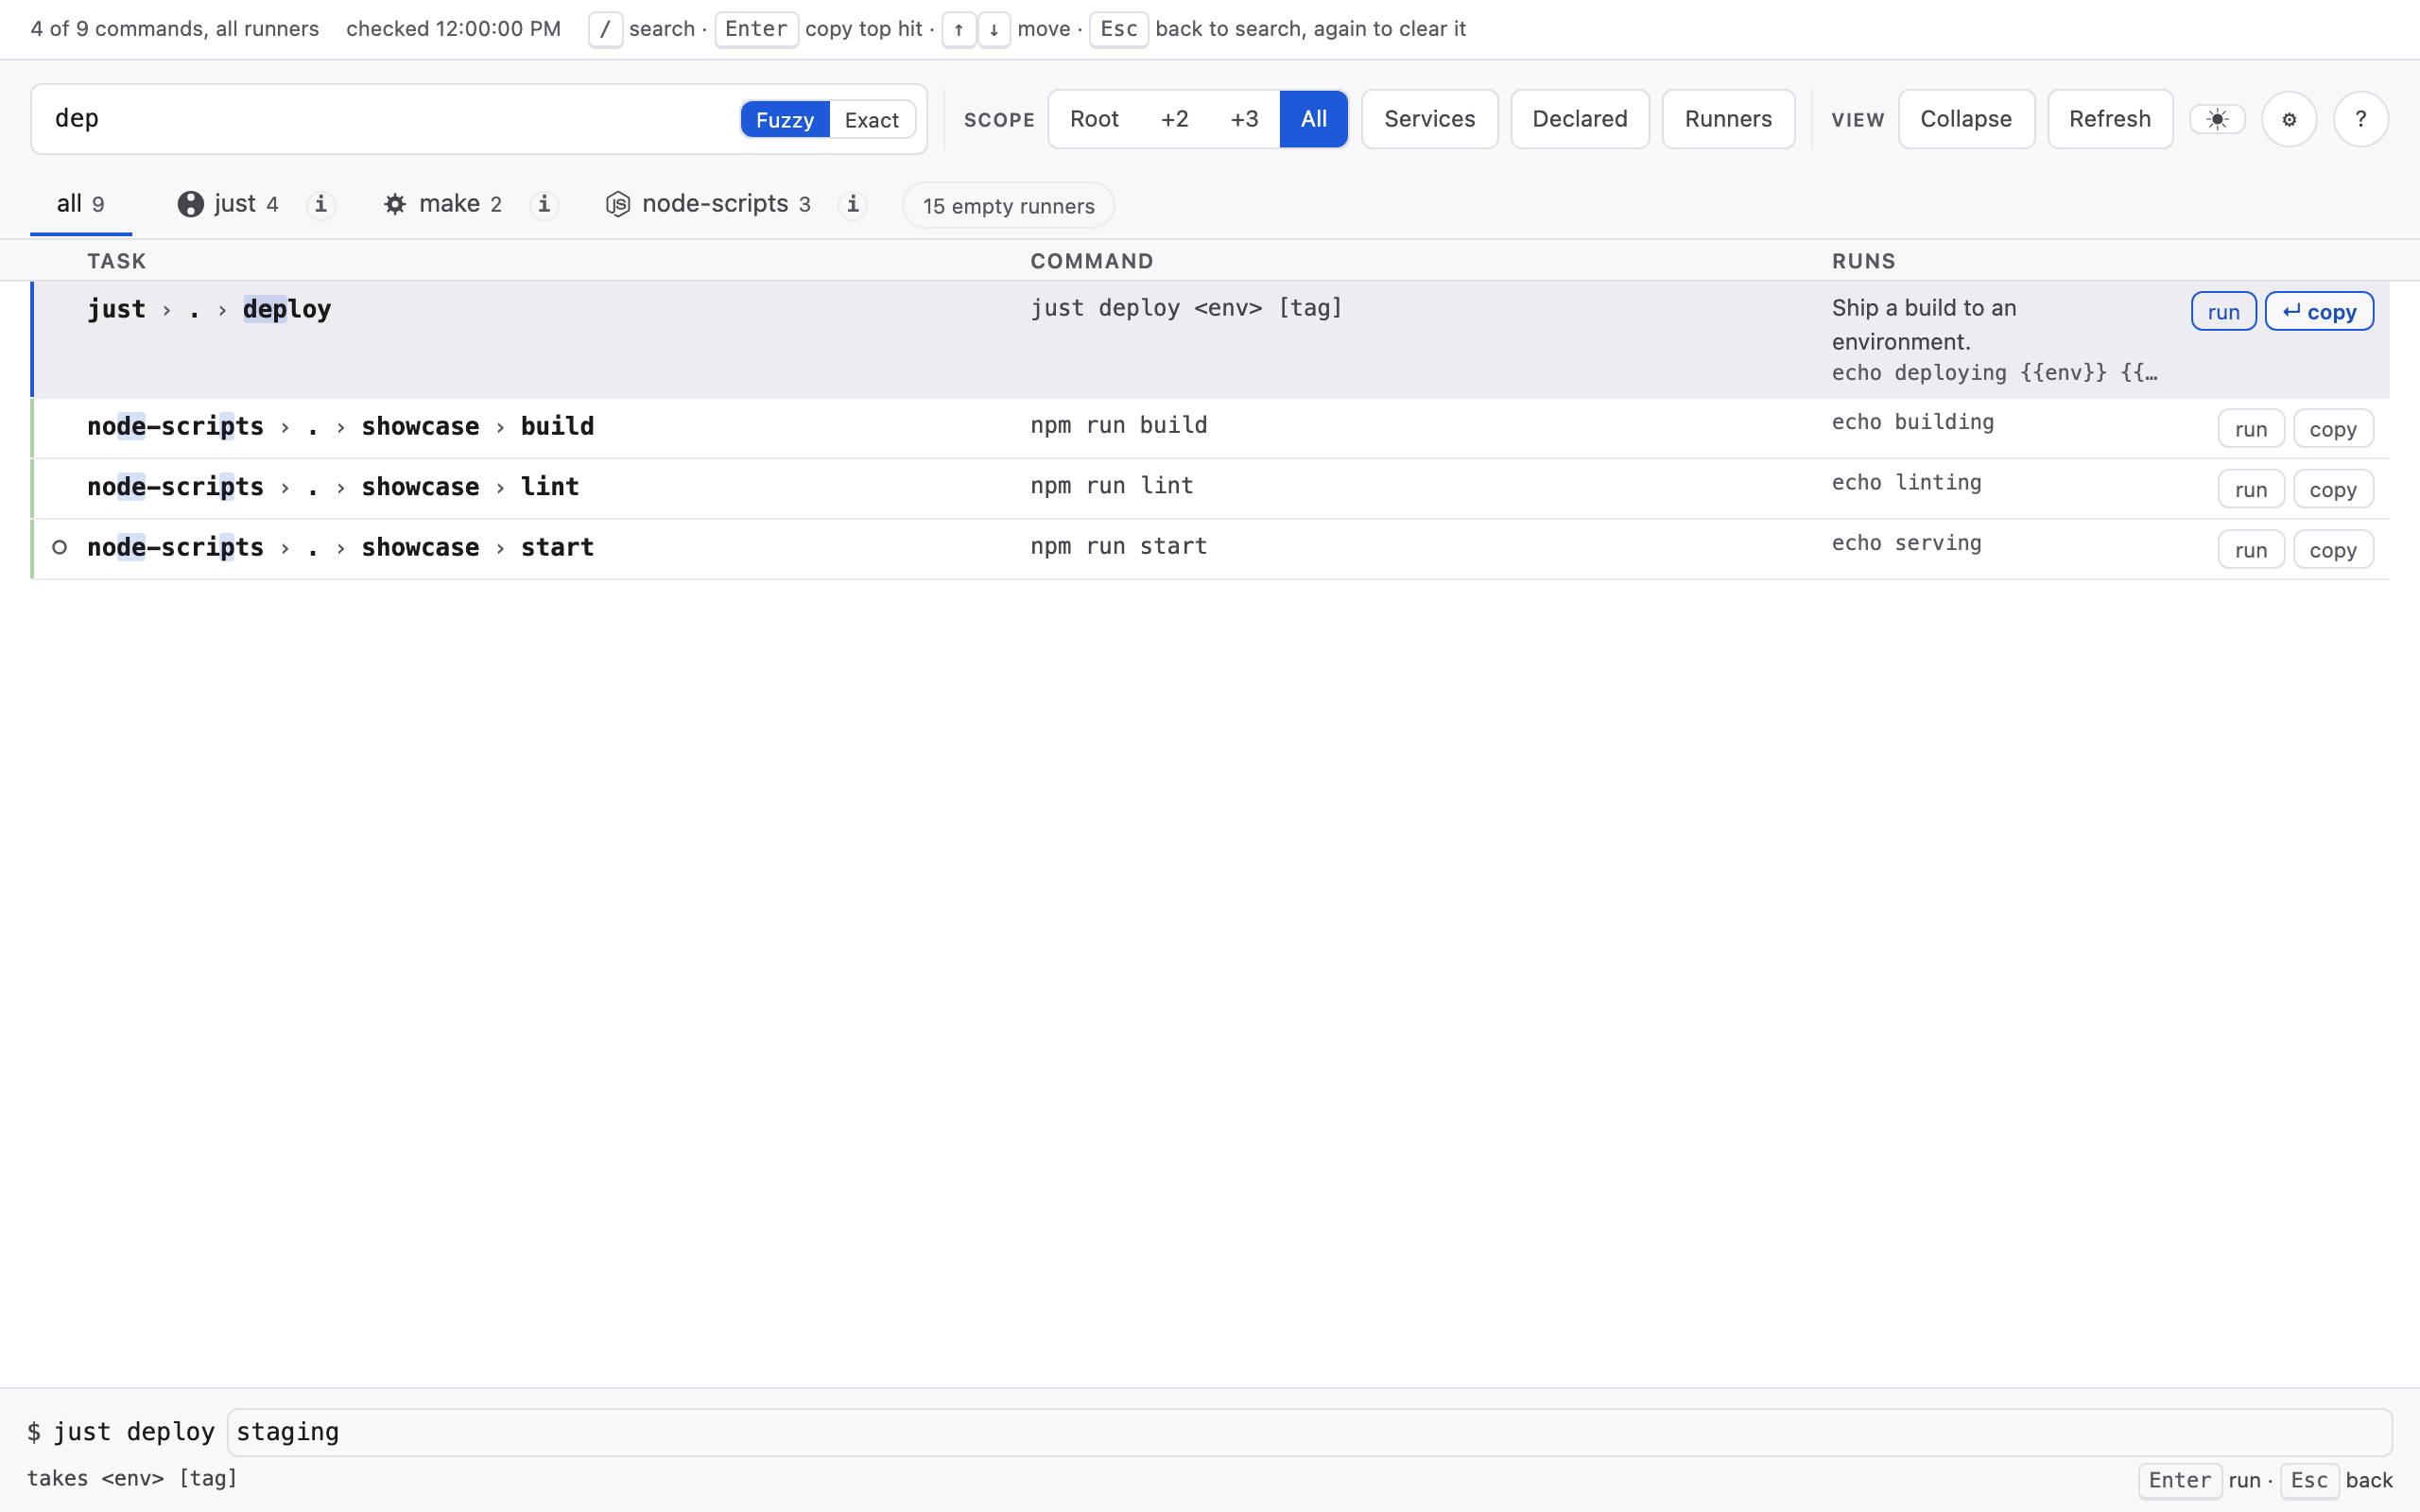This screenshot has height=1512, width=2420.
Task: Set scope to +3 levels
Action: coord(1244,119)
